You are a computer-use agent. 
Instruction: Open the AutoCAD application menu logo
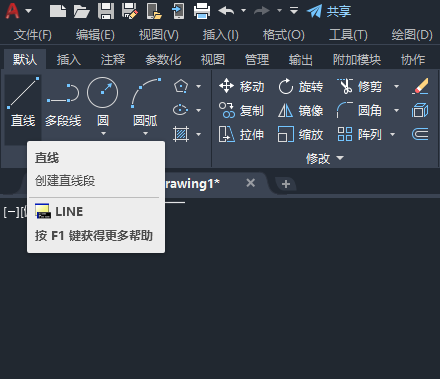pyautogui.click(x=13, y=11)
